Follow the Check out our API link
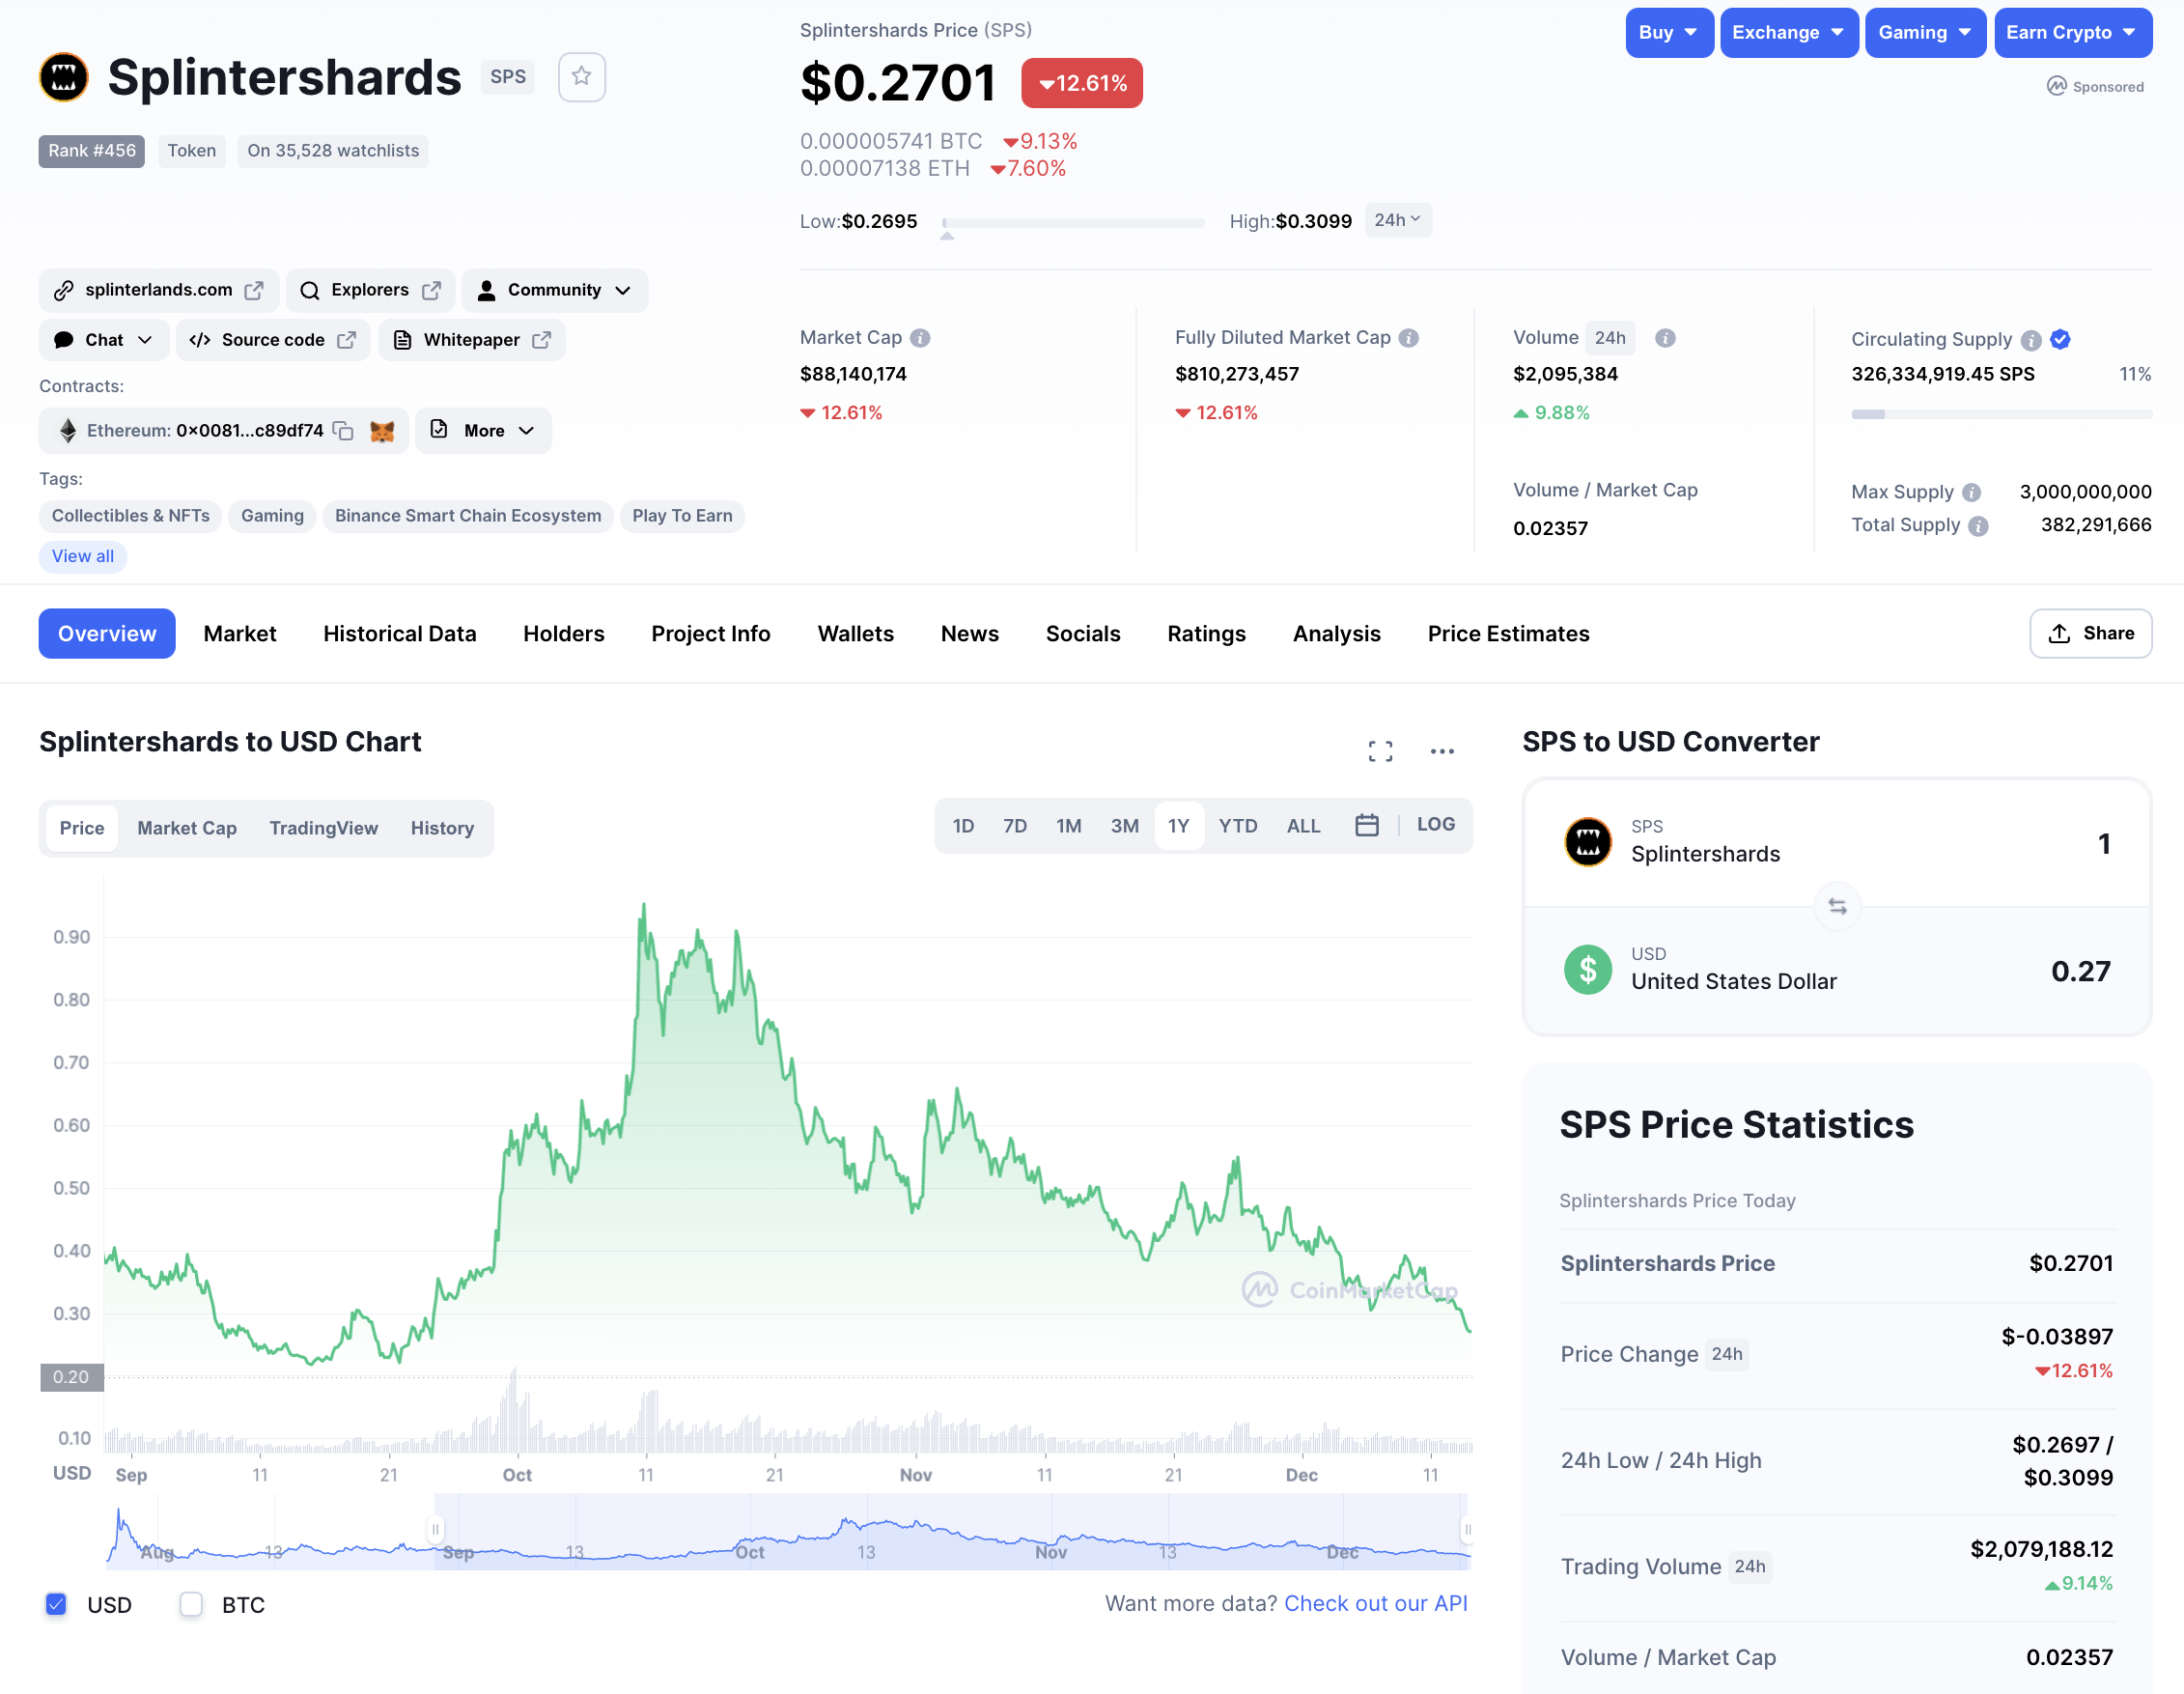 1375,1603
